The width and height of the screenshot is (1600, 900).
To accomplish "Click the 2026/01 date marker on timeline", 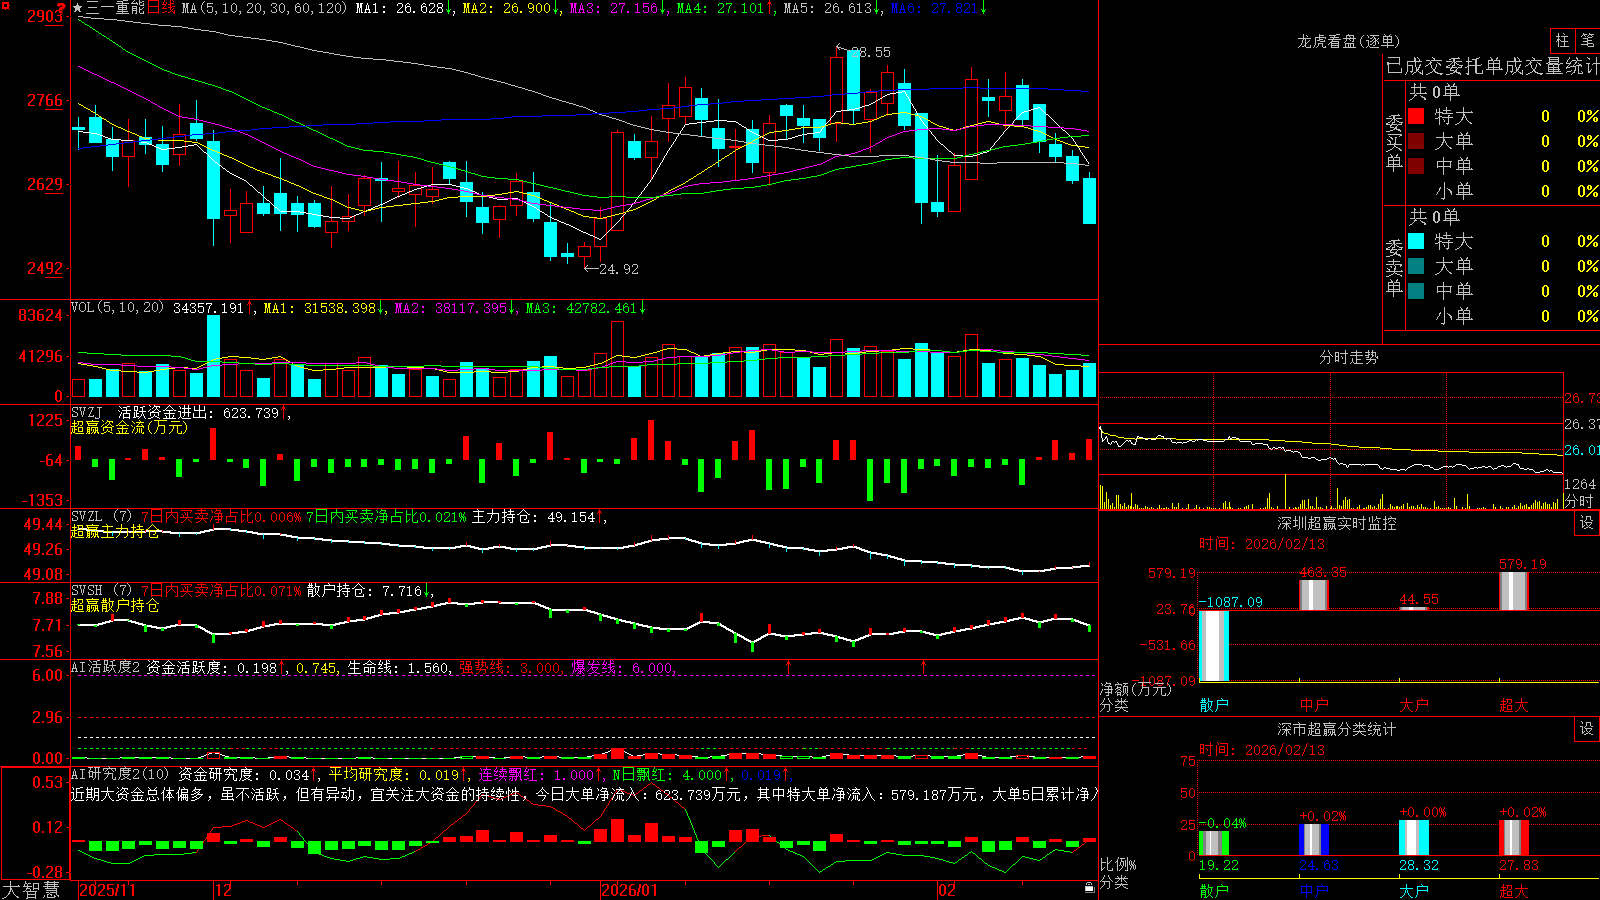I will [x=629, y=889].
